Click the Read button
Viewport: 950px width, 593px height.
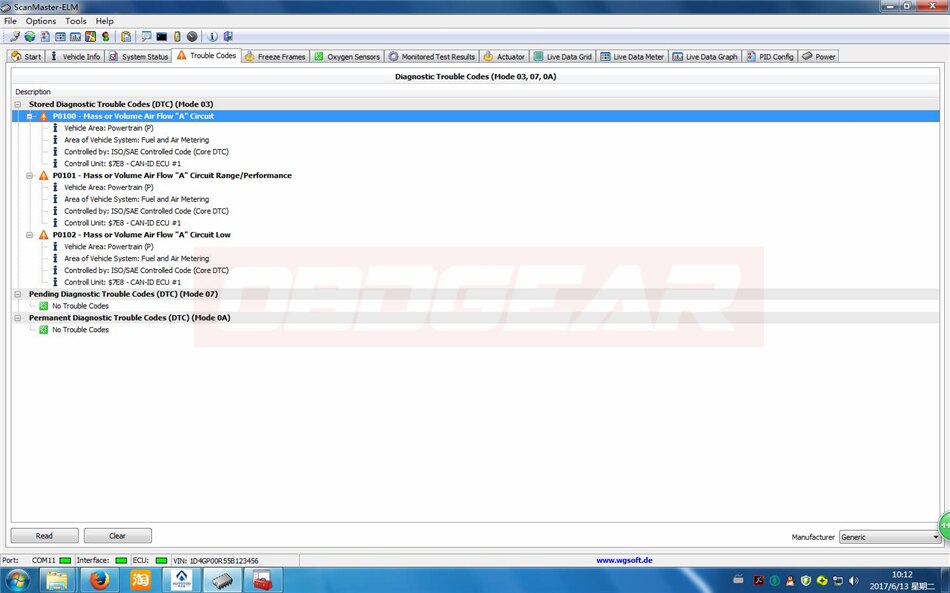(44, 536)
